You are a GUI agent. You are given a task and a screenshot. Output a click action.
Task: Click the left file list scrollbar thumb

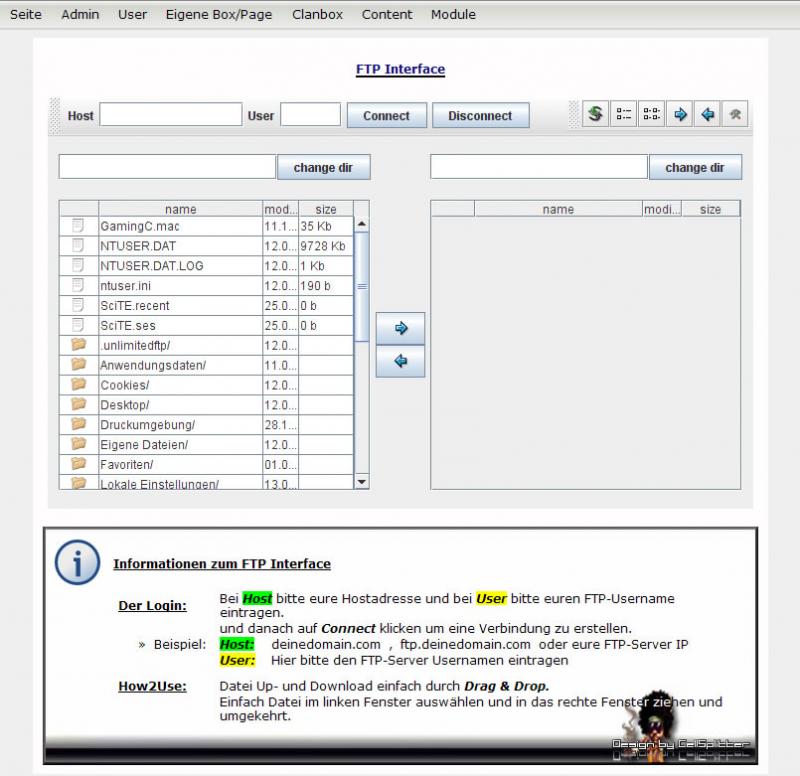361,287
